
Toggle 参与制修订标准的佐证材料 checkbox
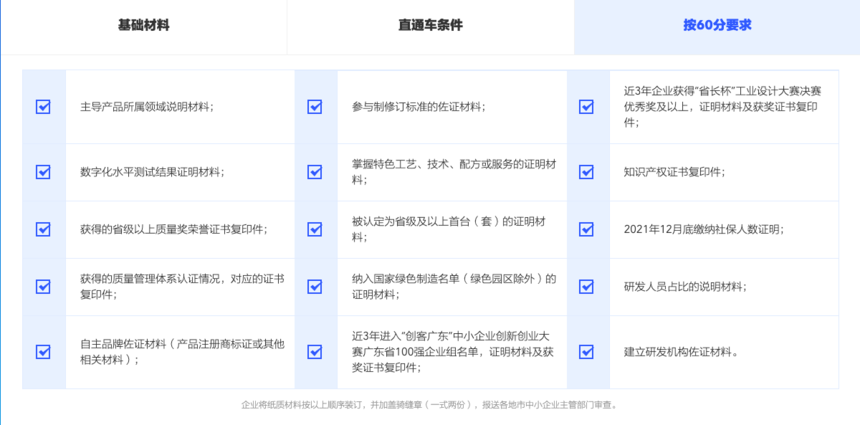pos(315,106)
